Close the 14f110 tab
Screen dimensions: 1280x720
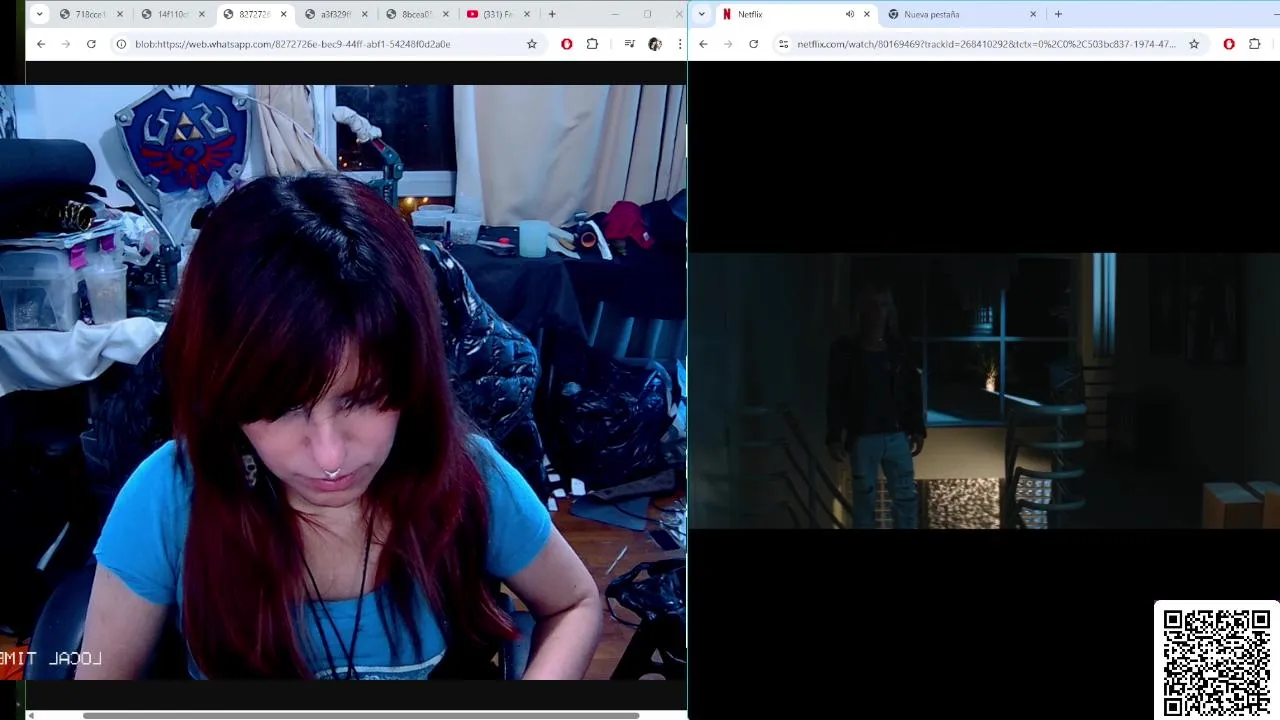click(x=202, y=14)
